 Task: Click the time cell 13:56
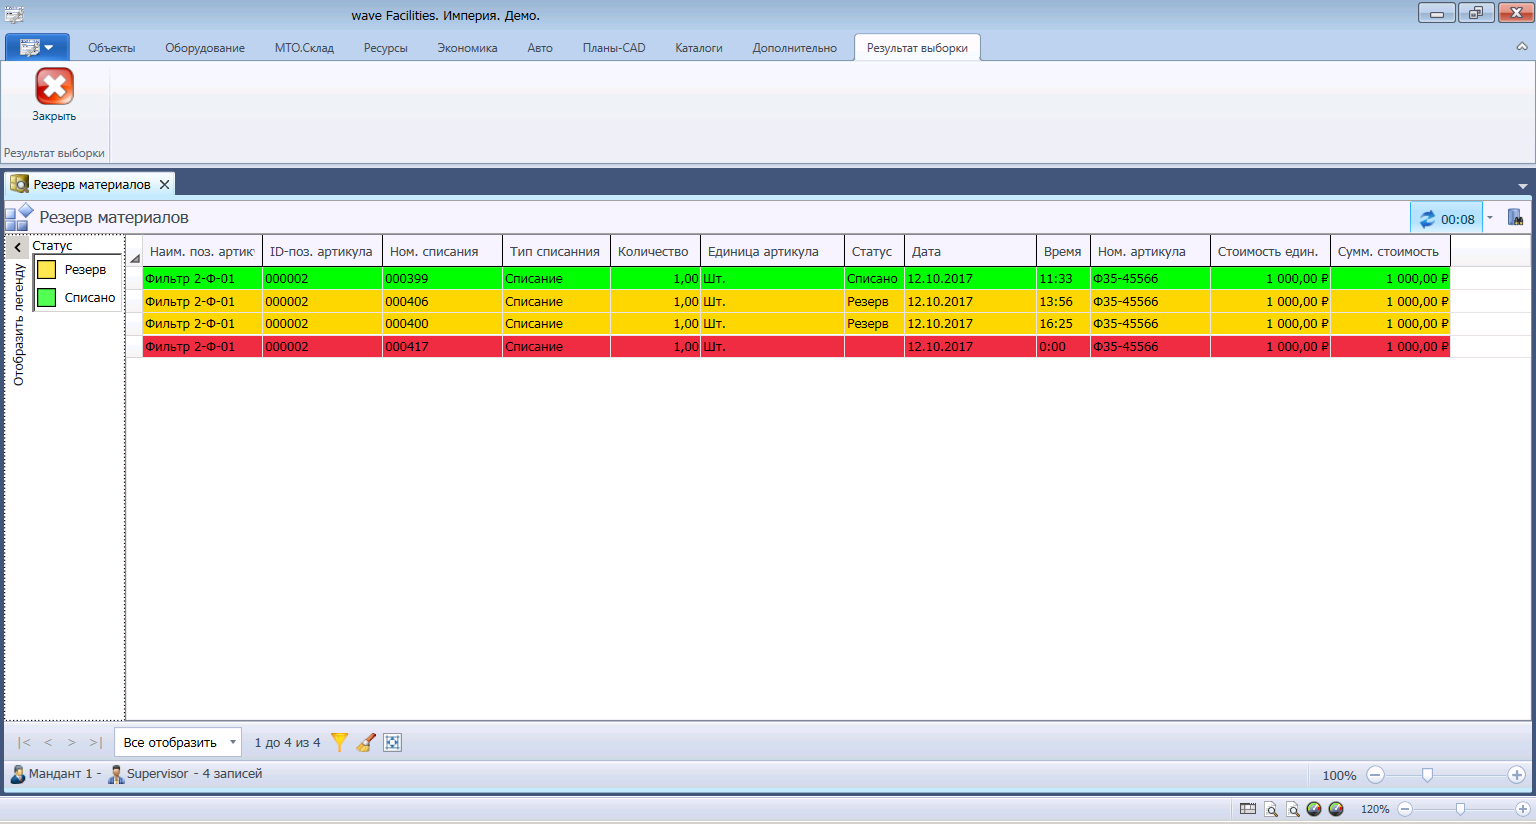coord(1063,302)
